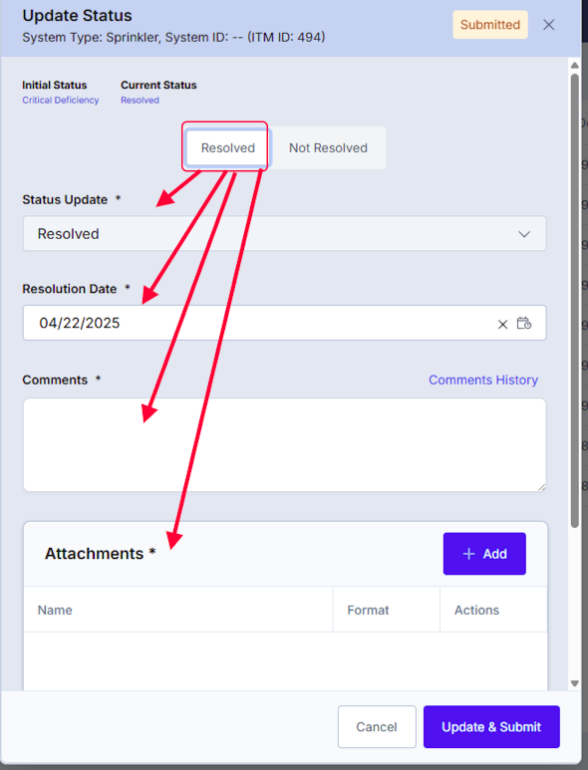
Task: Focus the Comments text area
Action: tap(284, 445)
